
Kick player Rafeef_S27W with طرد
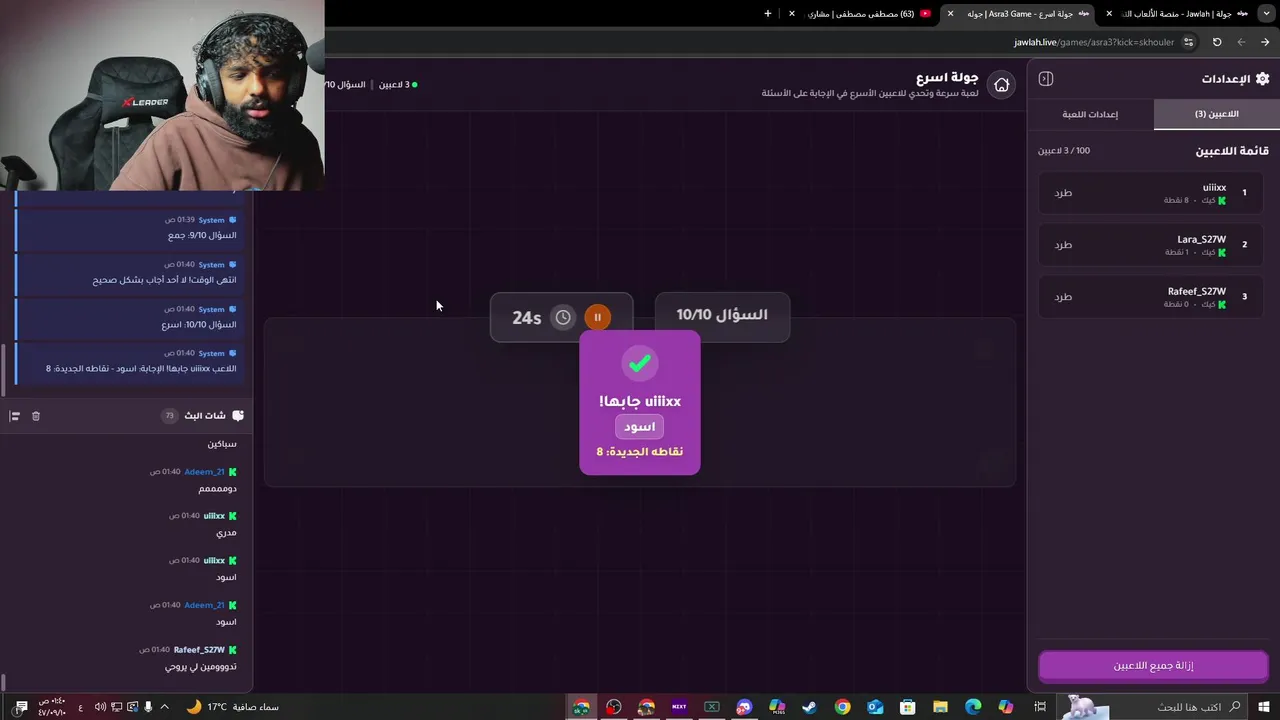point(1063,297)
